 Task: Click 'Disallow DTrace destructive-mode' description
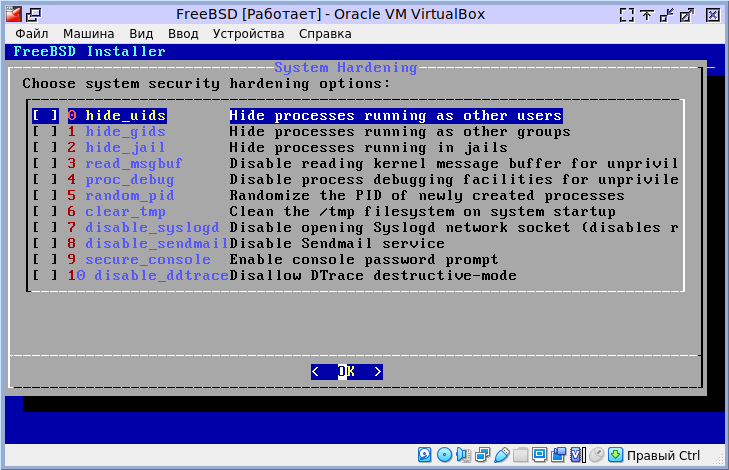[x=373, y=275]
